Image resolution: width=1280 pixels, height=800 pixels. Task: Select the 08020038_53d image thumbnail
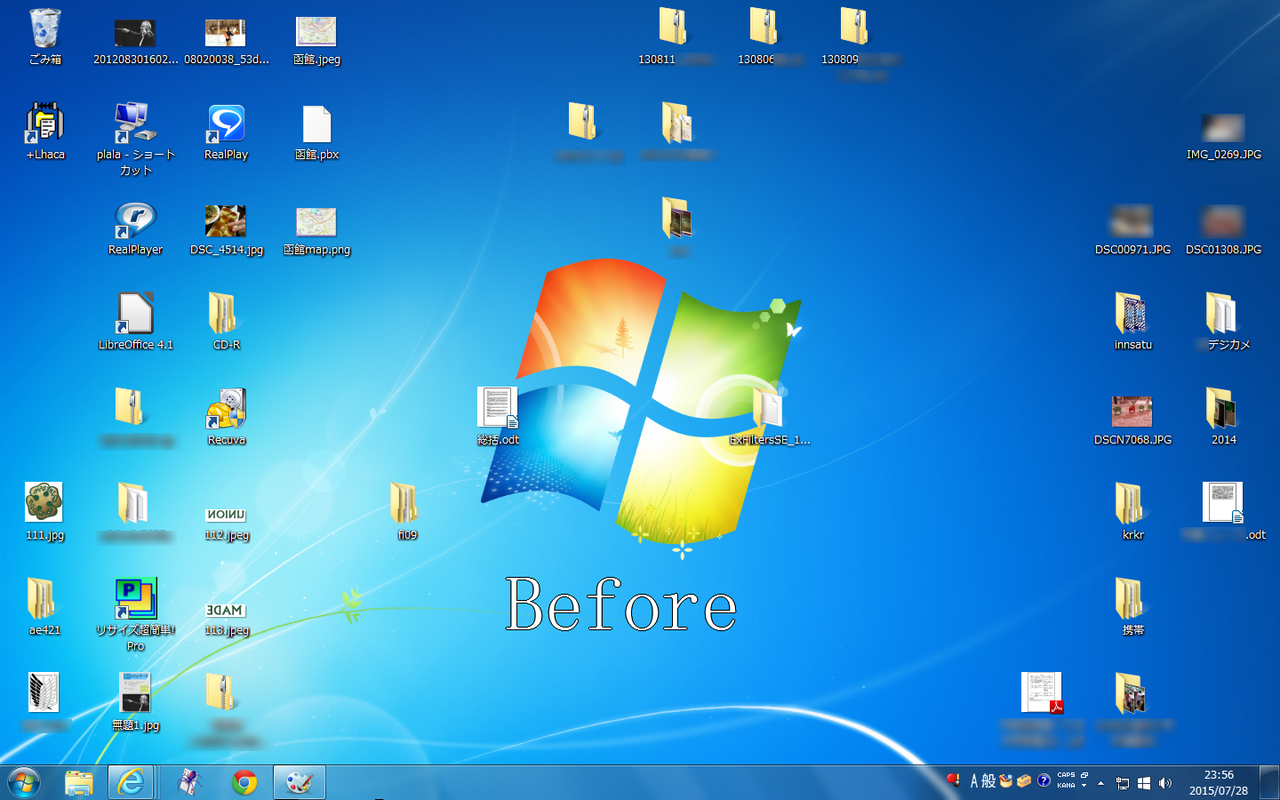pyautogui.click(x=226, y=33)
